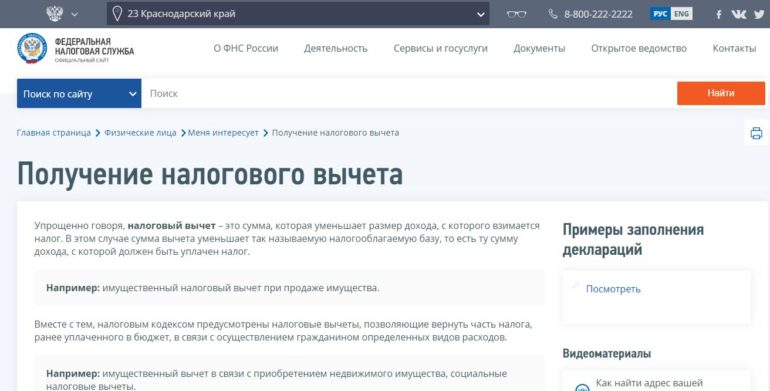
Task: Open the Открытое ведомство menu
Action: pos(639,48)
